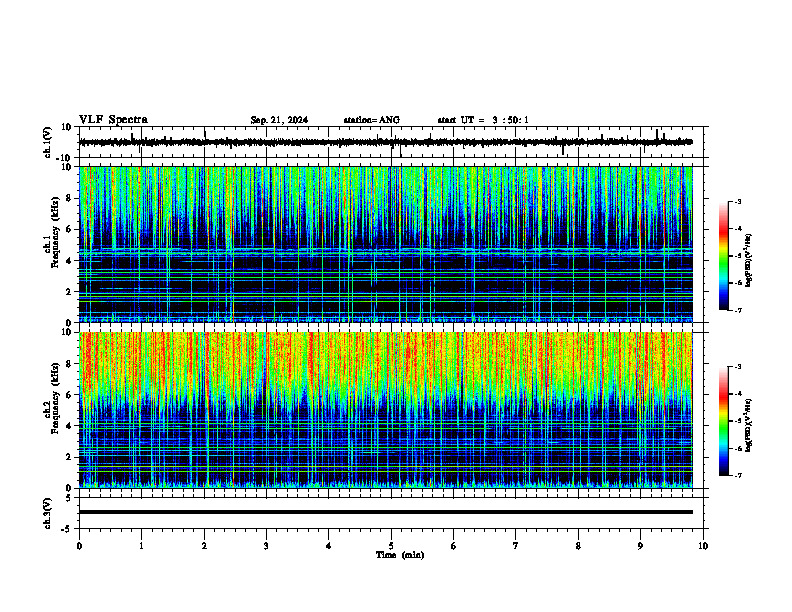
Task: Click the vertical log PSD label beside ch.1 colorbar
Action: 749,260
